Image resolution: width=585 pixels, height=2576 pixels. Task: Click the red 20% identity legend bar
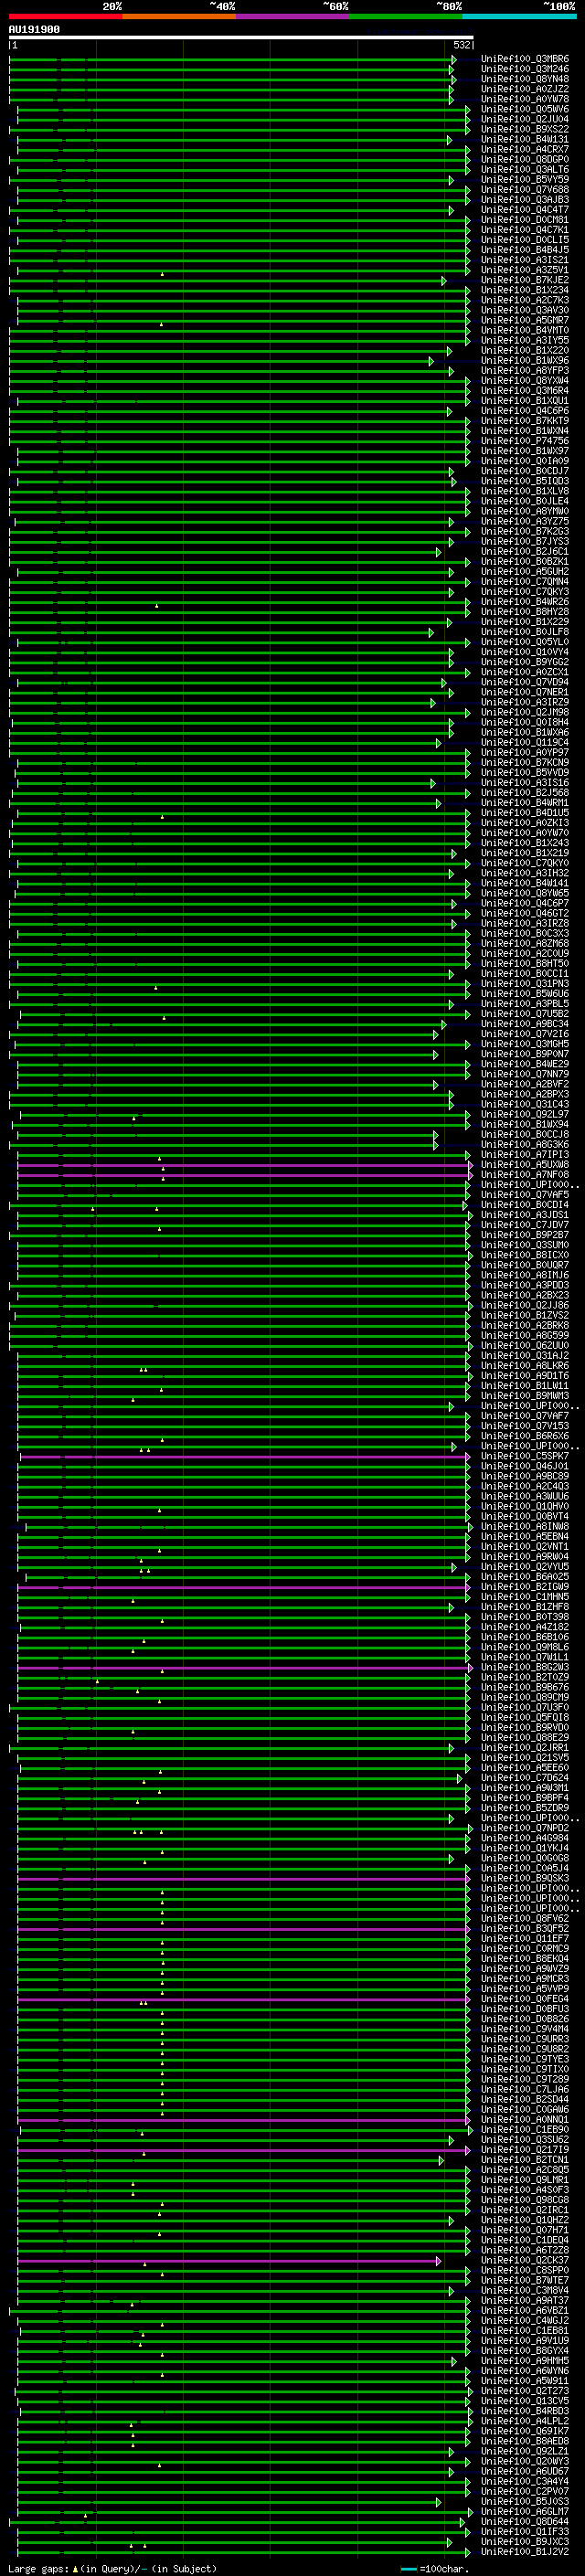(x=65, y=17)
